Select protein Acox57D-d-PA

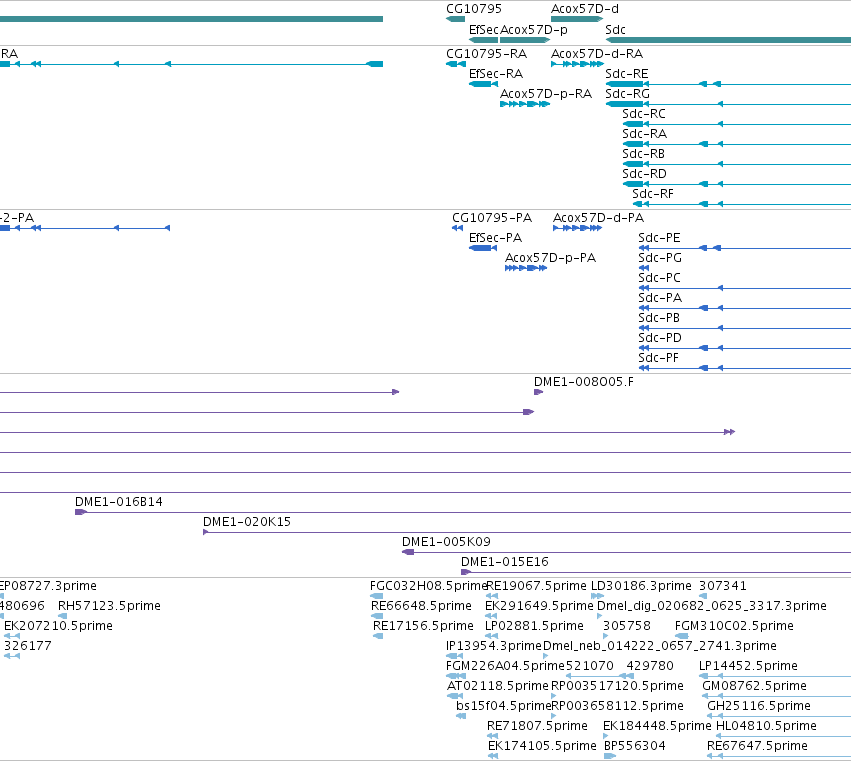[x=577, y=228]
